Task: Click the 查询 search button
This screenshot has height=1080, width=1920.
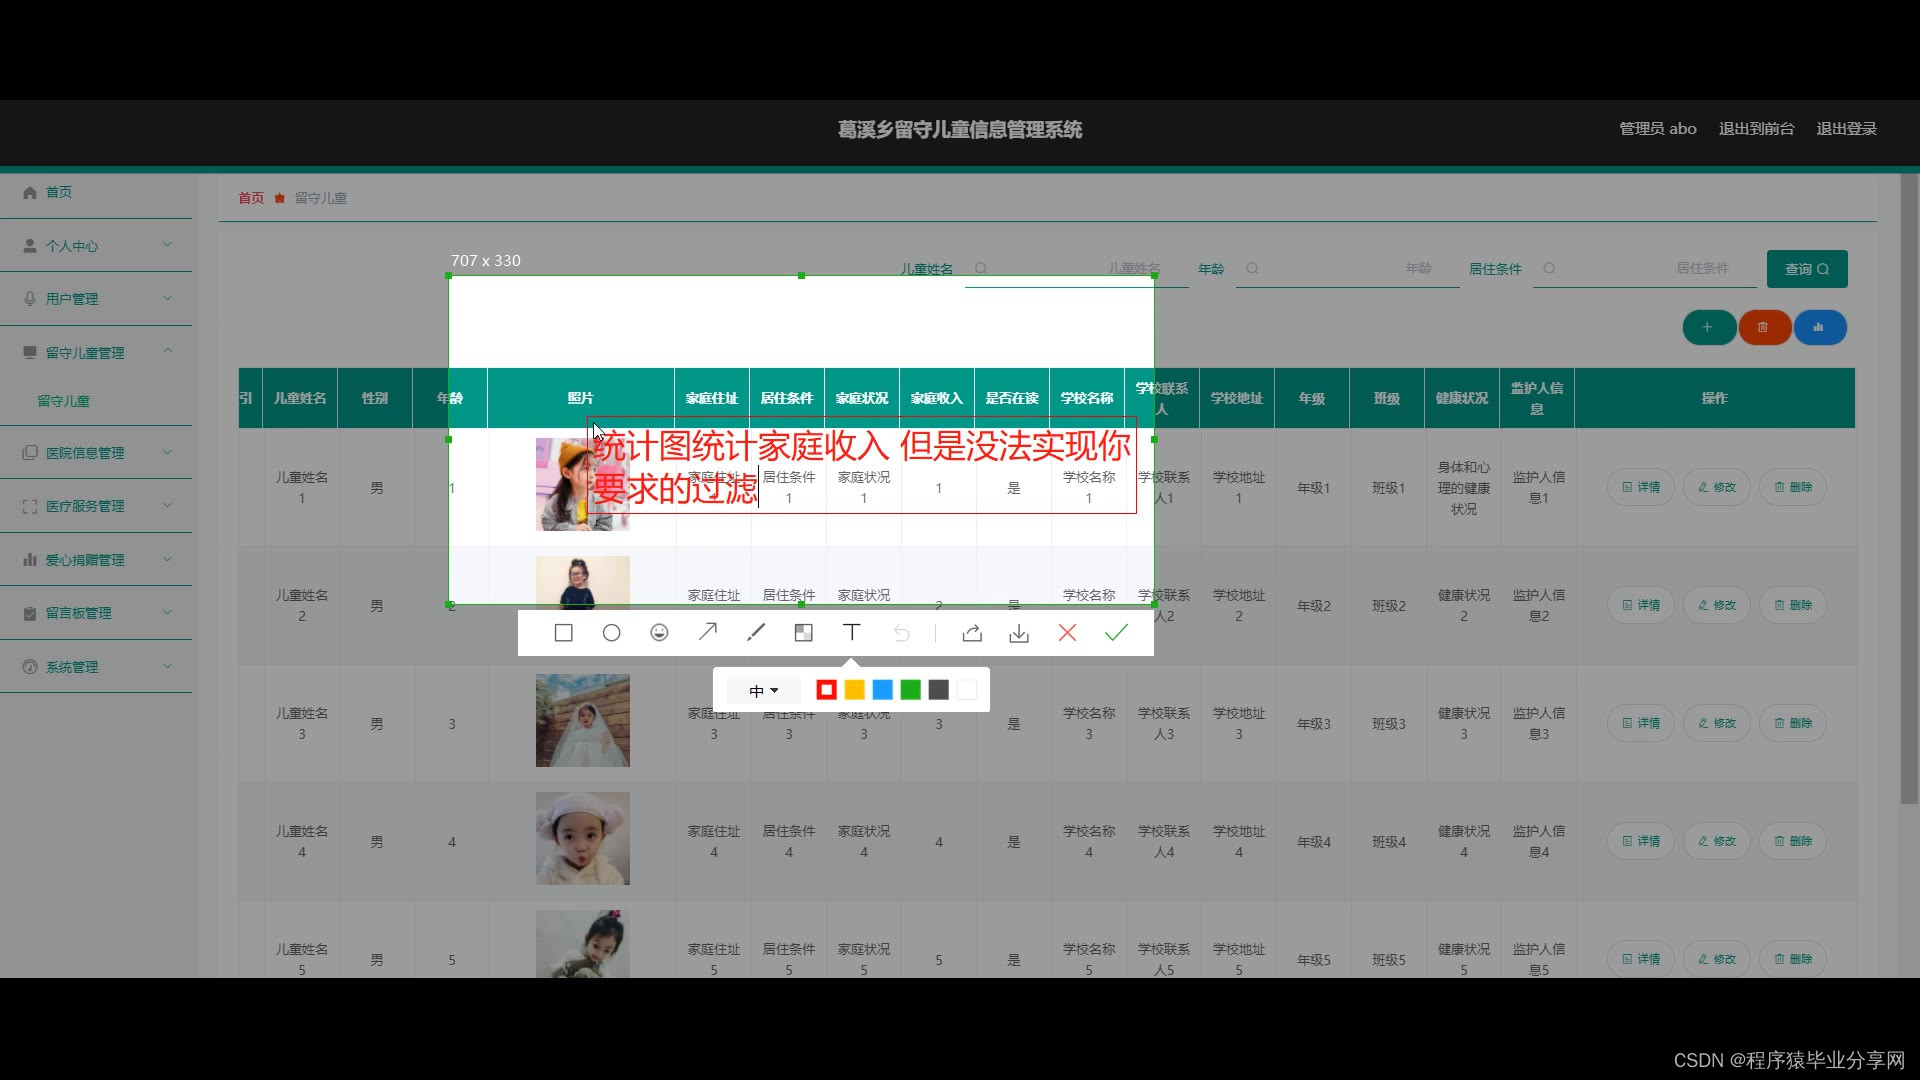Action: click(x=1806, y=269)
